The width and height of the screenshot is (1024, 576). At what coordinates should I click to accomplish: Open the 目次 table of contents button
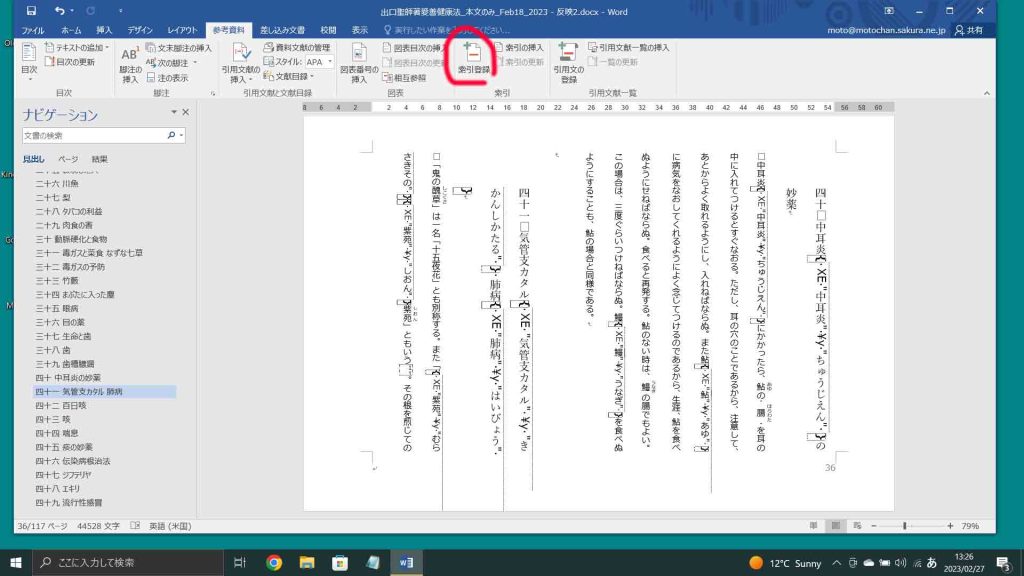tap(29, 62)
